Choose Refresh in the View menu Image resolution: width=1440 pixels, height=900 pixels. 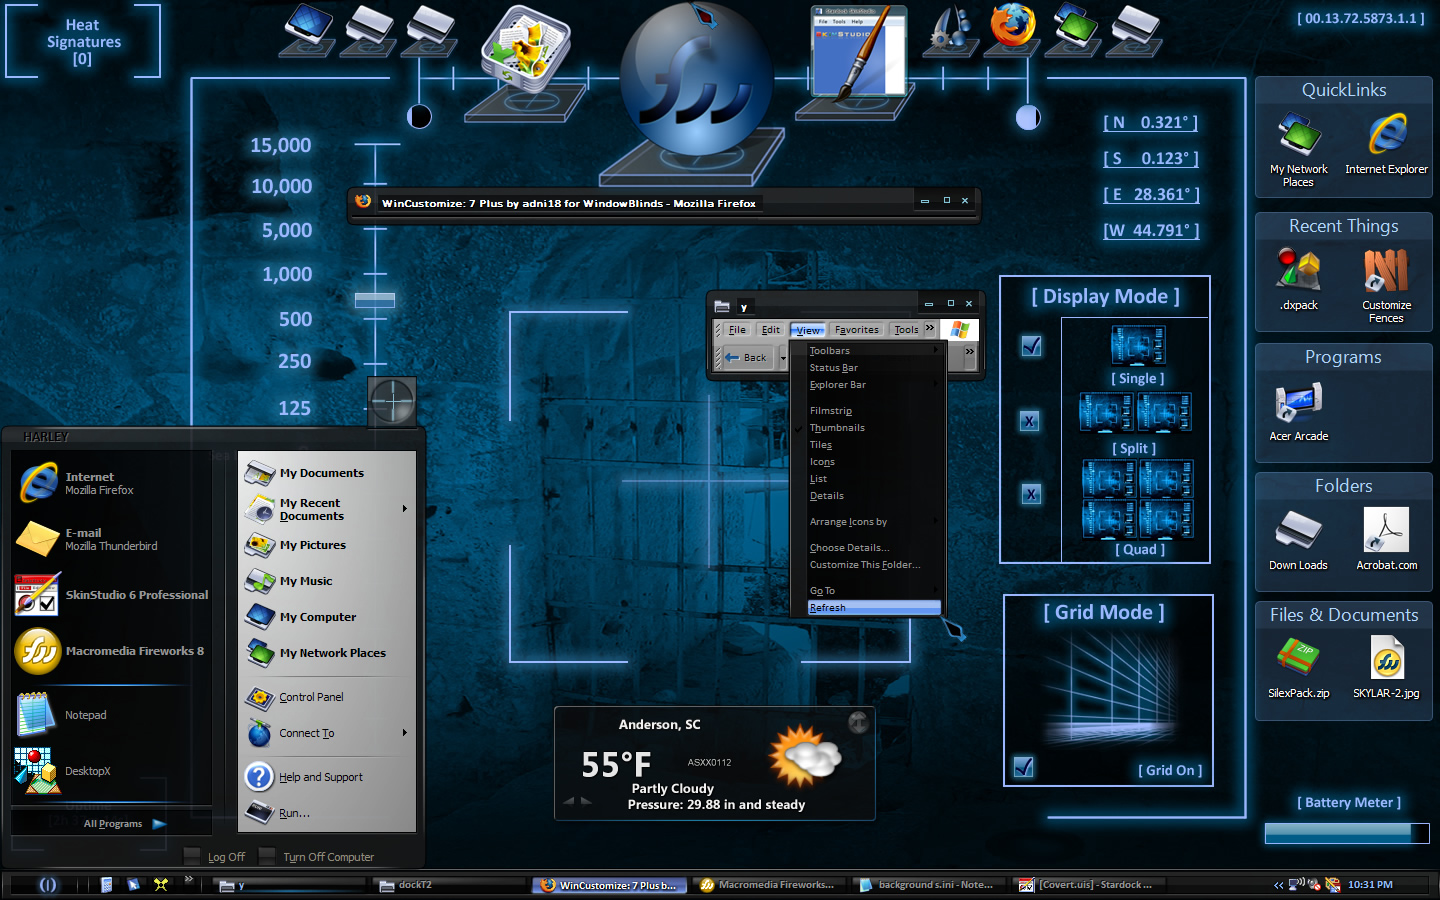[x=874, y=608]
